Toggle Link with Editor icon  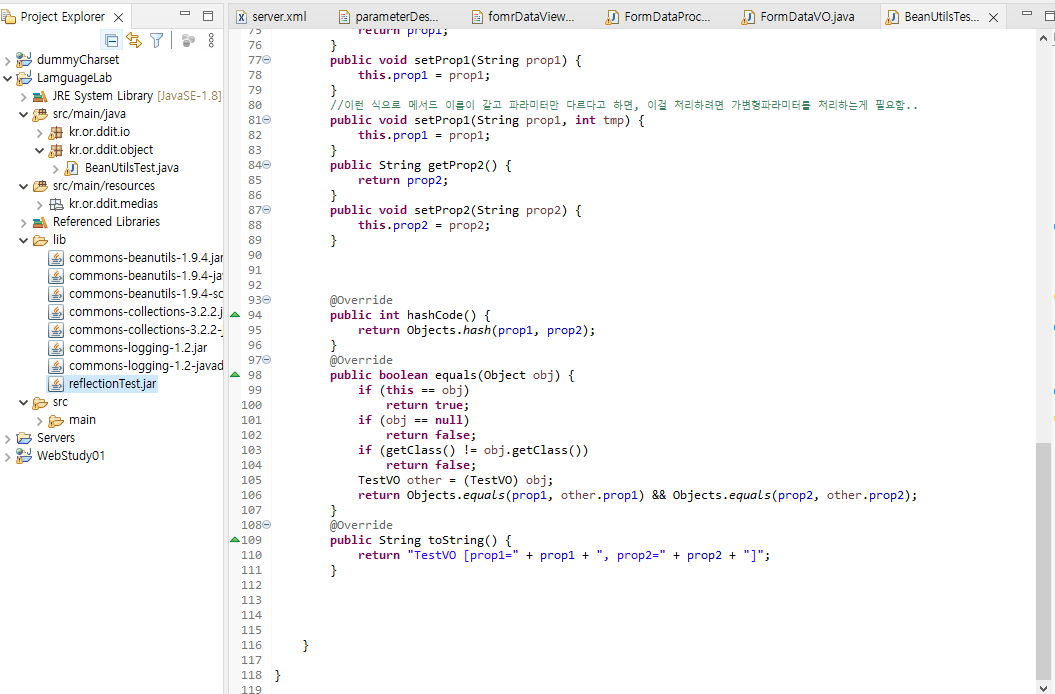click(x=135, y=41)
